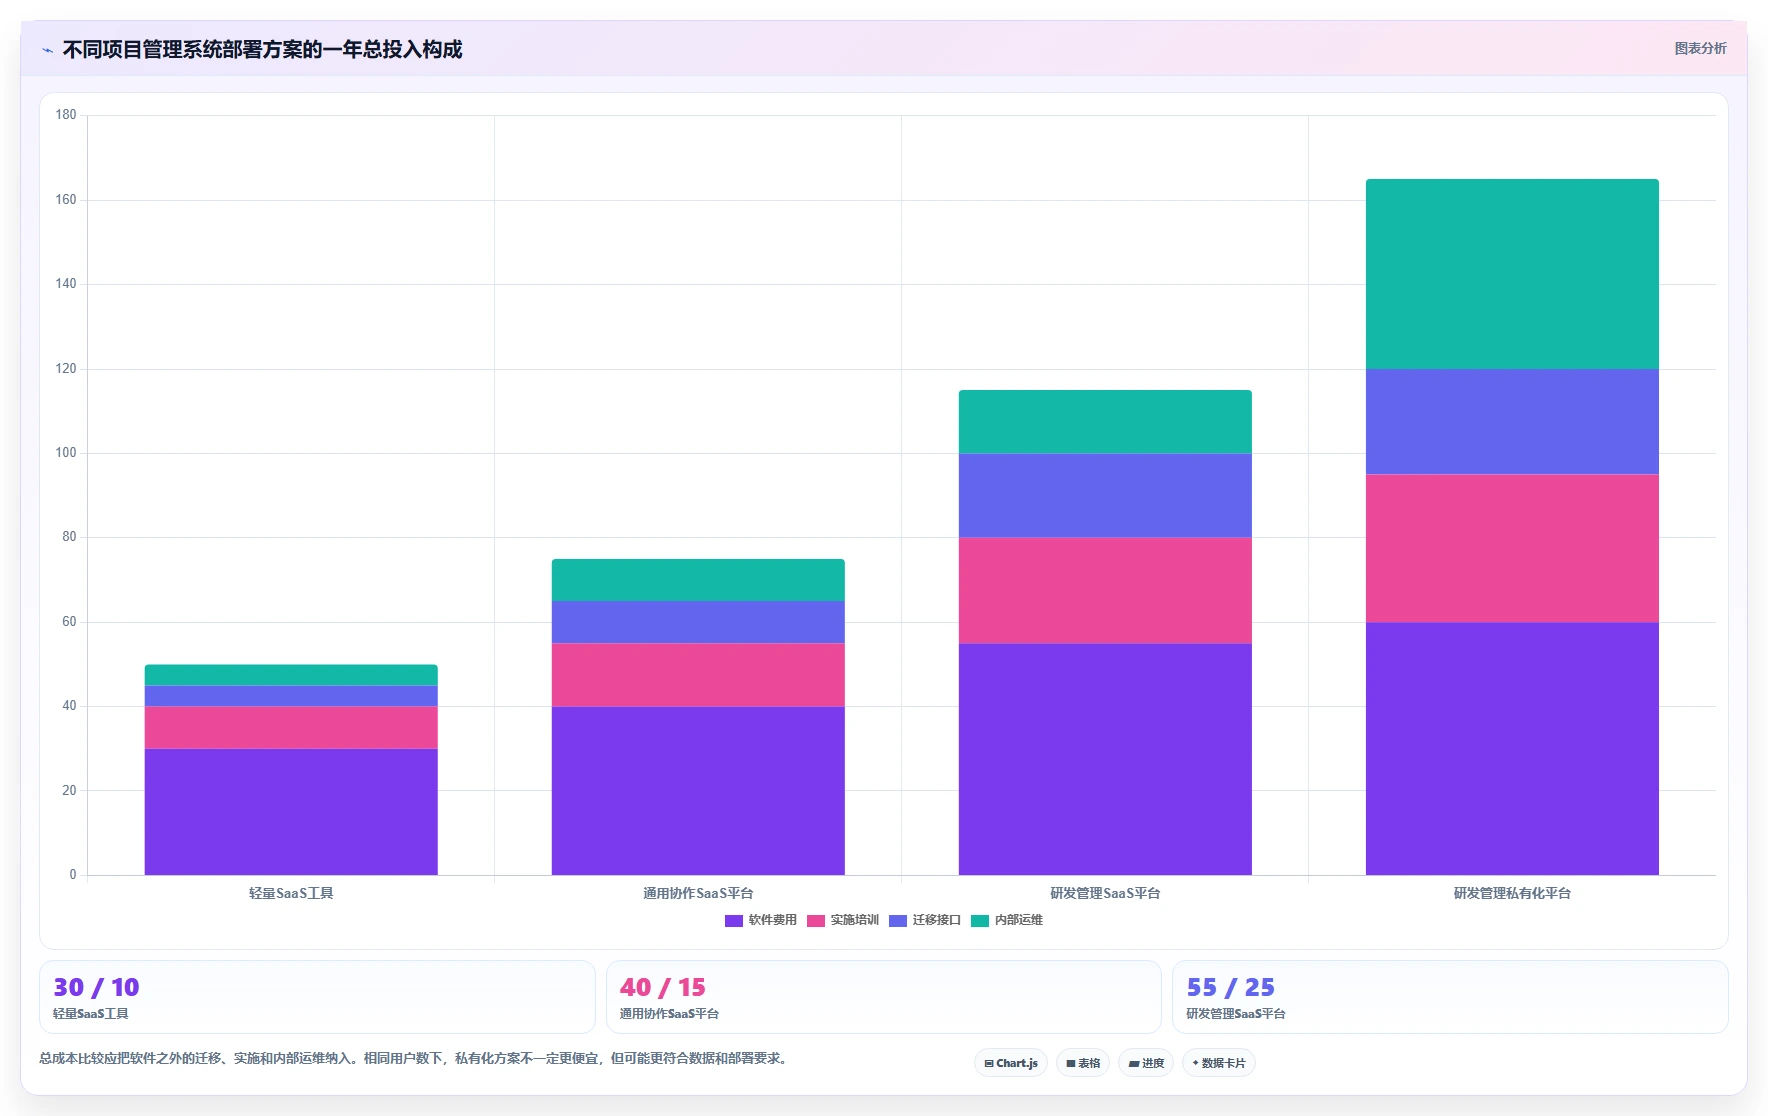Open the 40 / 15 通用协作SaaS平台 stat card
The width and height of the screenshot is (1768, 1116).
883,997
